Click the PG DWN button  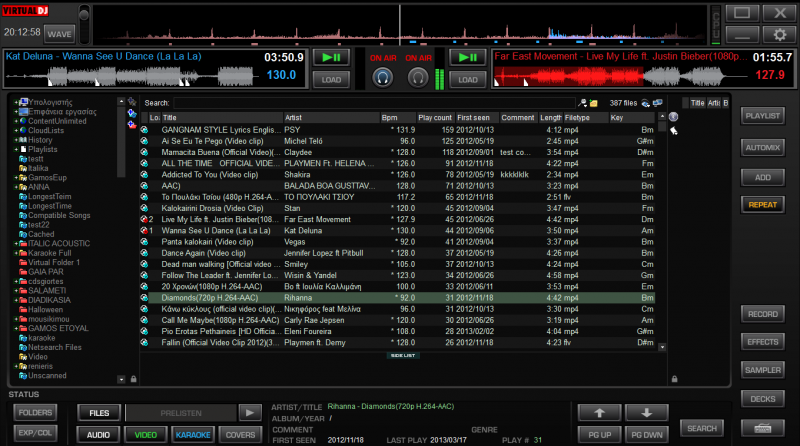click(x=646, y=435)
